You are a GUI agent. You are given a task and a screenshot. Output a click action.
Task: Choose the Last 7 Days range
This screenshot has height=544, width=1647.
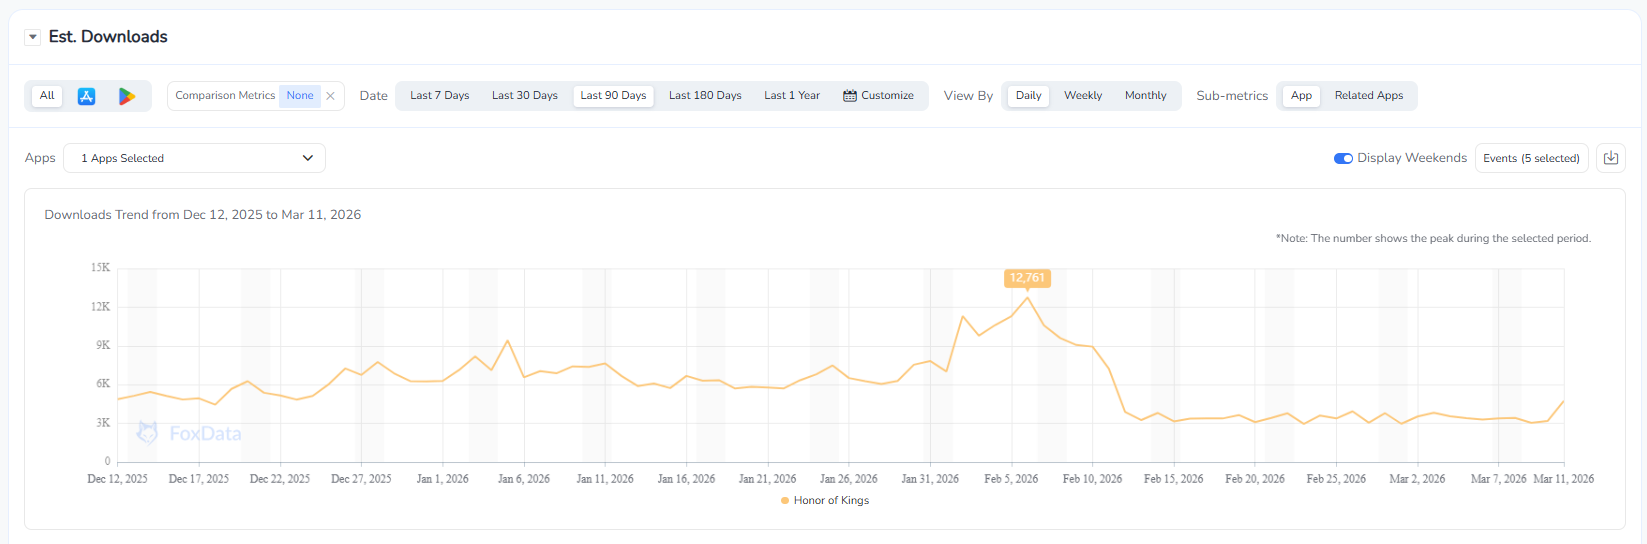pos(439,96)
